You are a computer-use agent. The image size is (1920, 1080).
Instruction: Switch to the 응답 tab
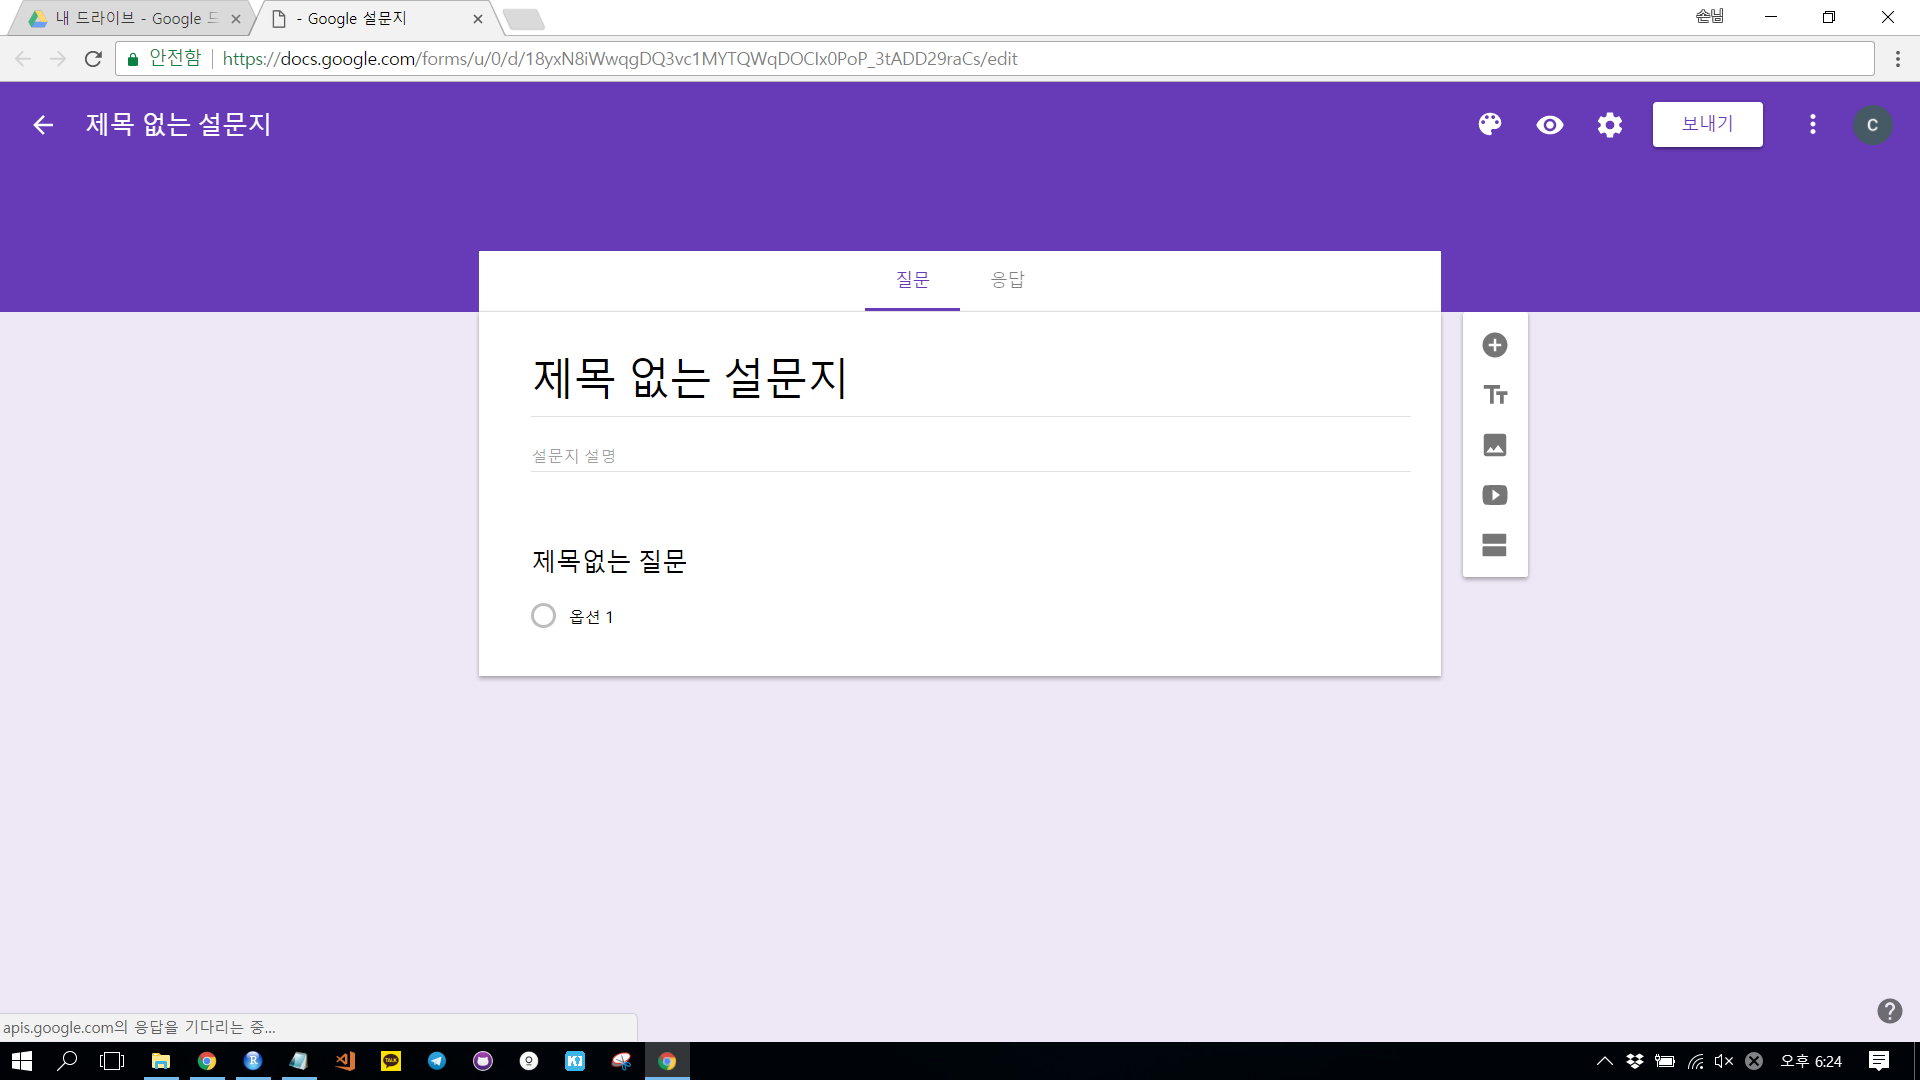click(1007, 280)
